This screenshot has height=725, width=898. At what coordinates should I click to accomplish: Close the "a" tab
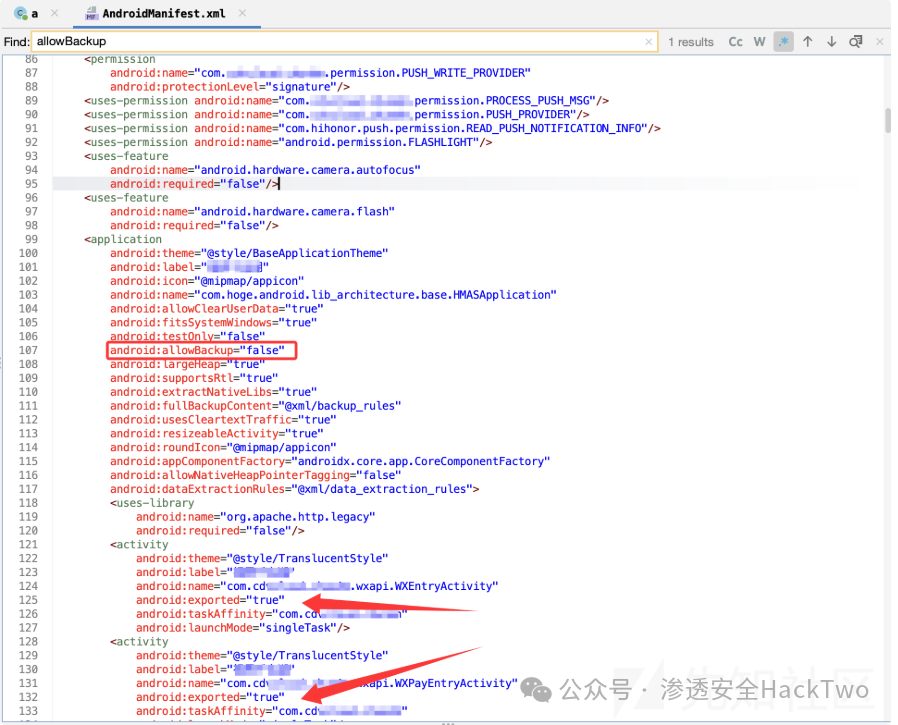pyautogui.click(x=54, y=13)
